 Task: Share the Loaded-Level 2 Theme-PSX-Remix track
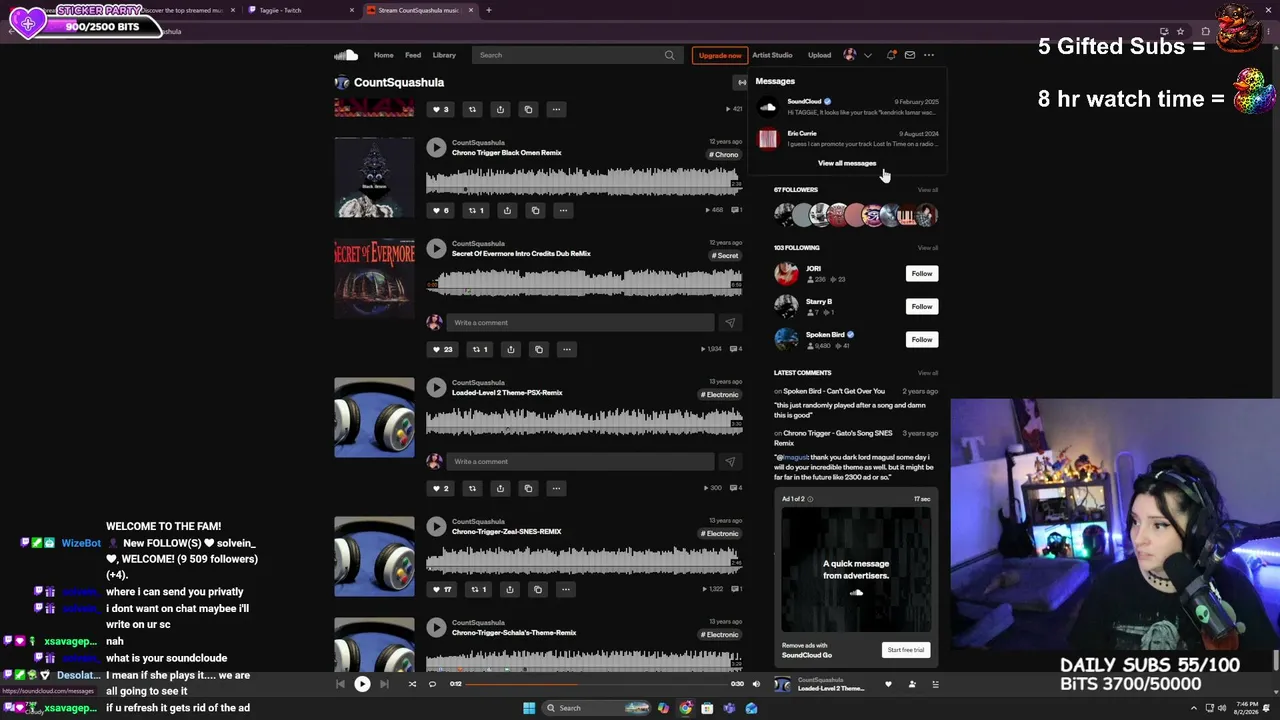(500, 488)
